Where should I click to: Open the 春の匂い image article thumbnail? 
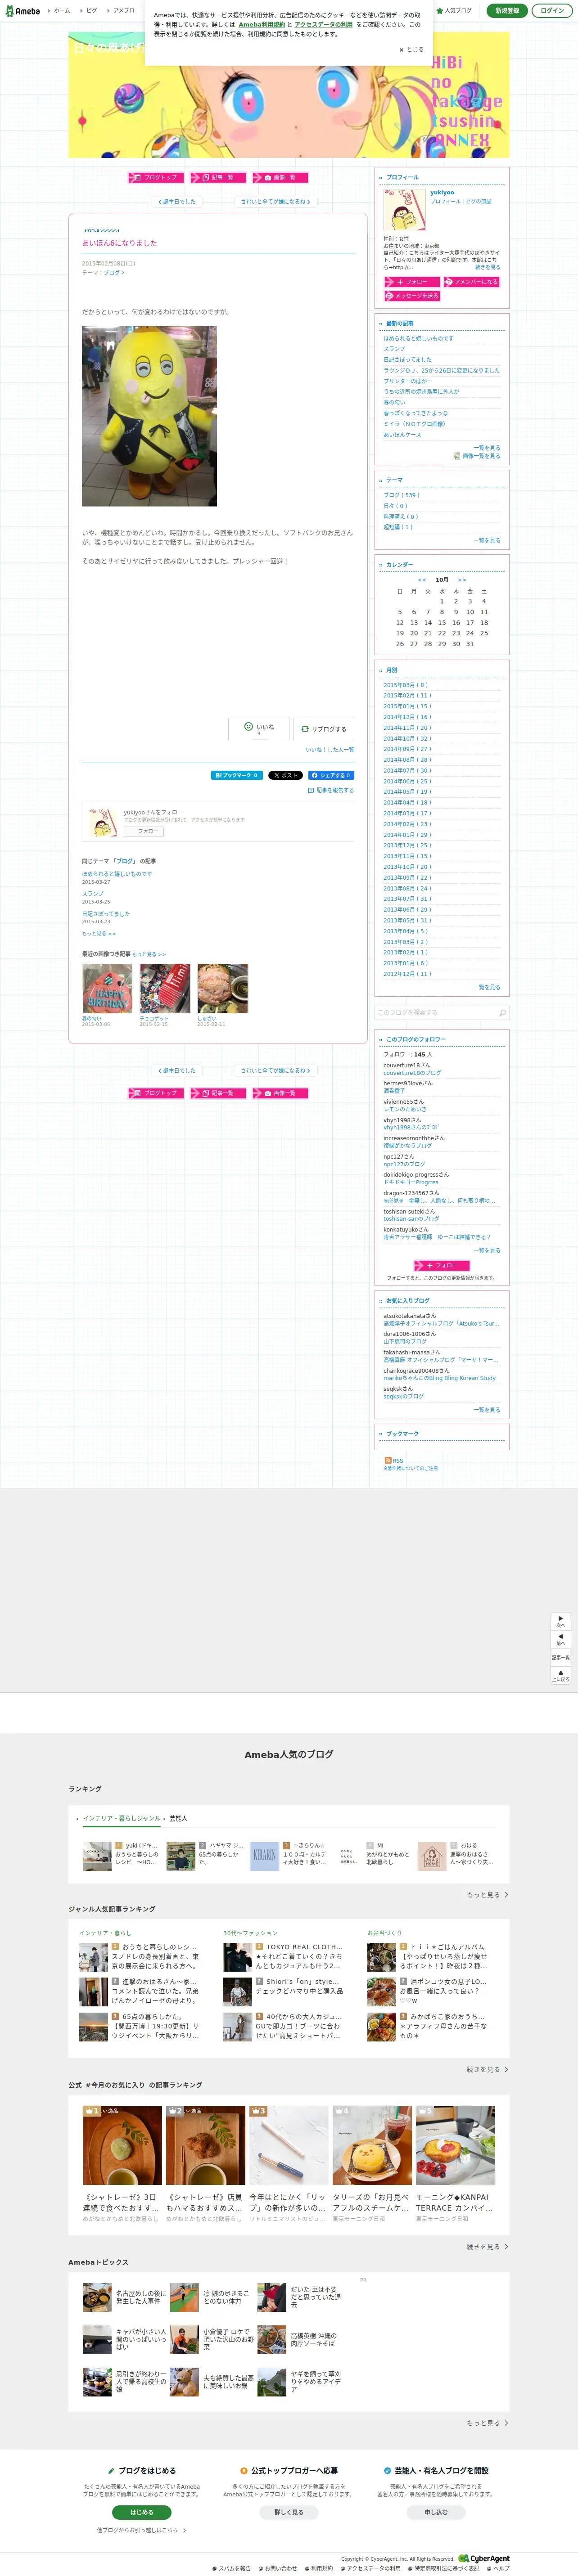(107, 989)
